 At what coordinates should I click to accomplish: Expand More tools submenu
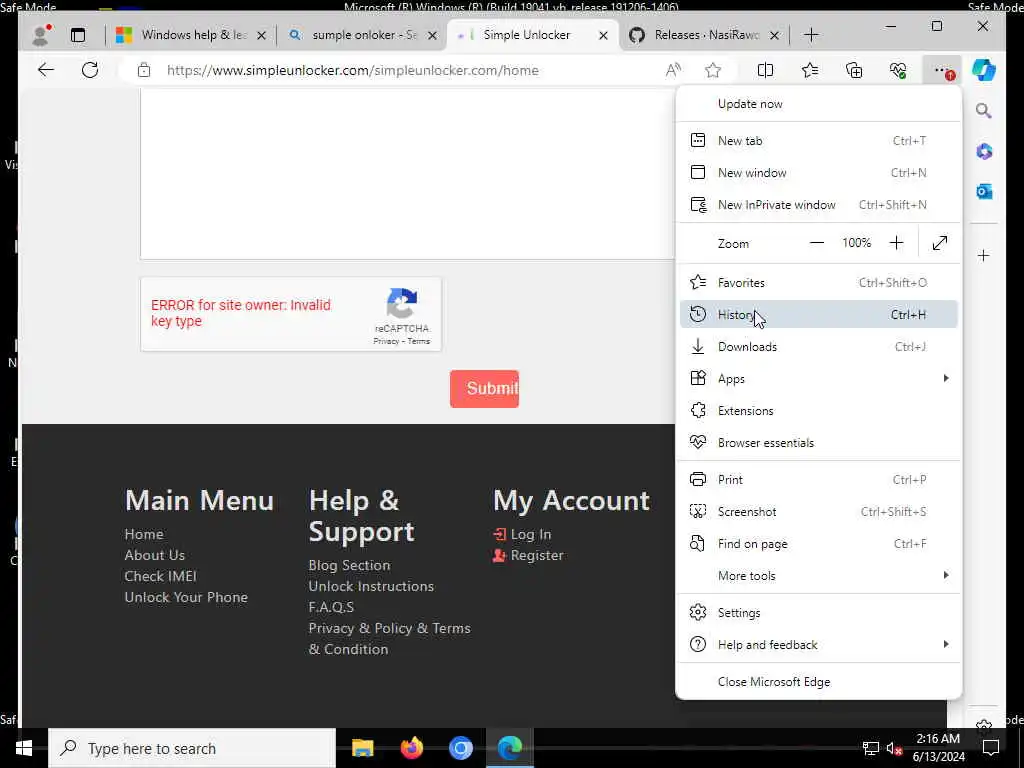(818, 576)
